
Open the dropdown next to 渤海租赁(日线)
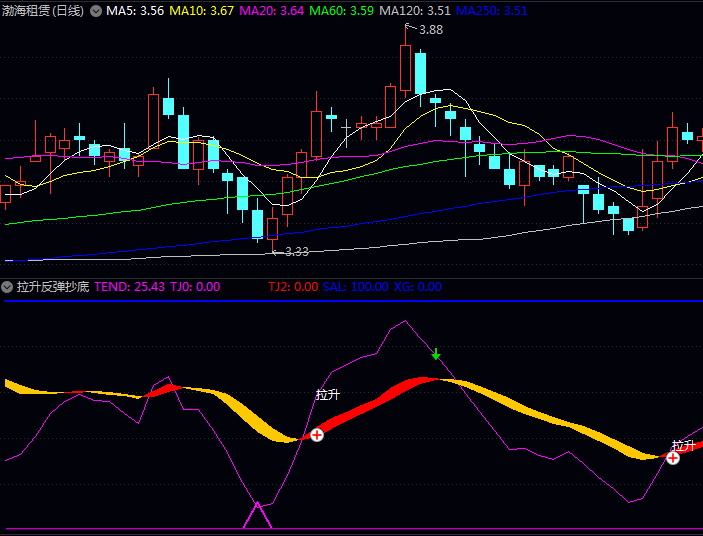point(96,11)
